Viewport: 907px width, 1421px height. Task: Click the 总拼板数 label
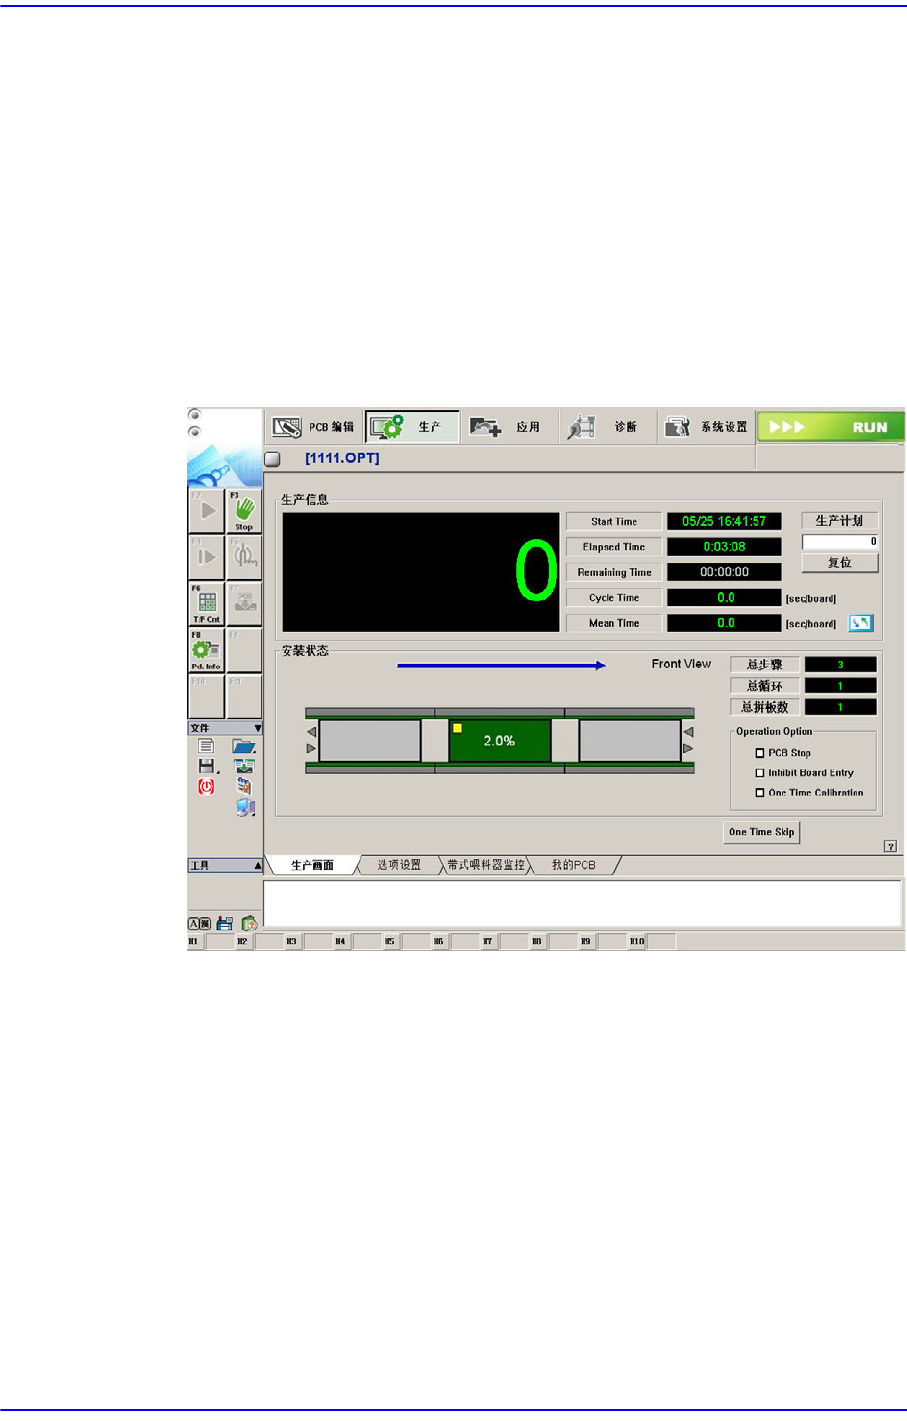point(765,707)
